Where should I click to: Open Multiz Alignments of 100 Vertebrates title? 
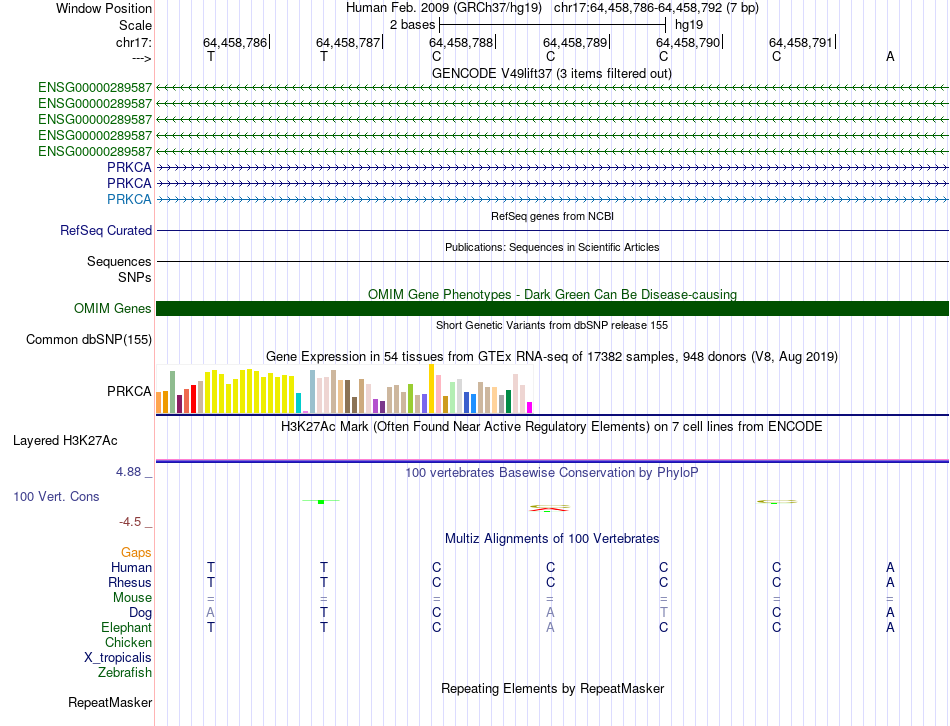tap(552, 538)
